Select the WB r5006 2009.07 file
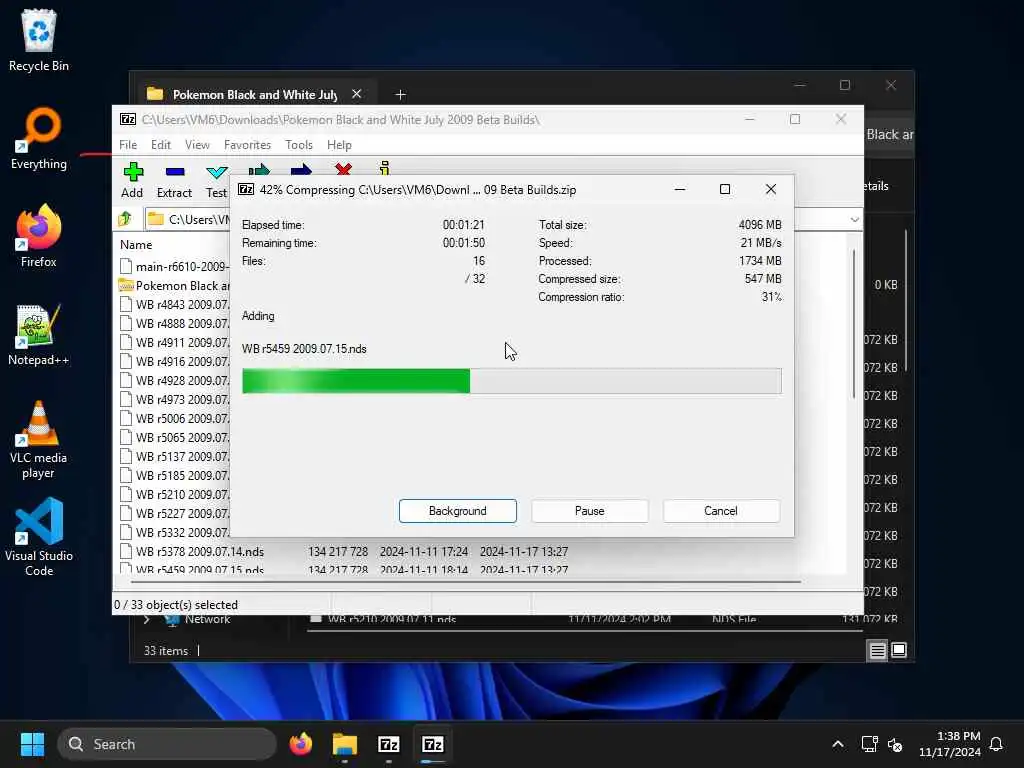The height and width of the screenshot is (768, 1024). pos(174,418)
